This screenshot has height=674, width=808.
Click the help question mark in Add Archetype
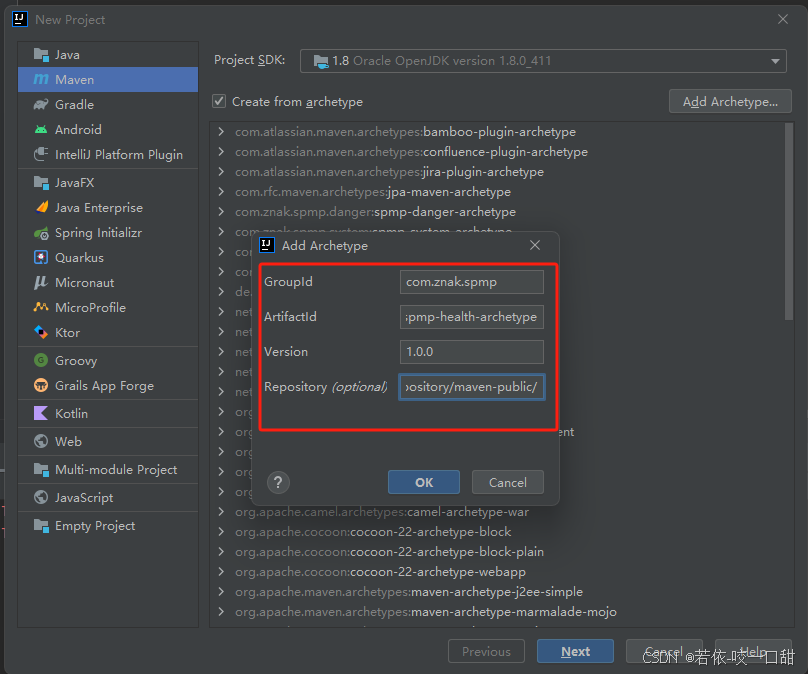278,482
